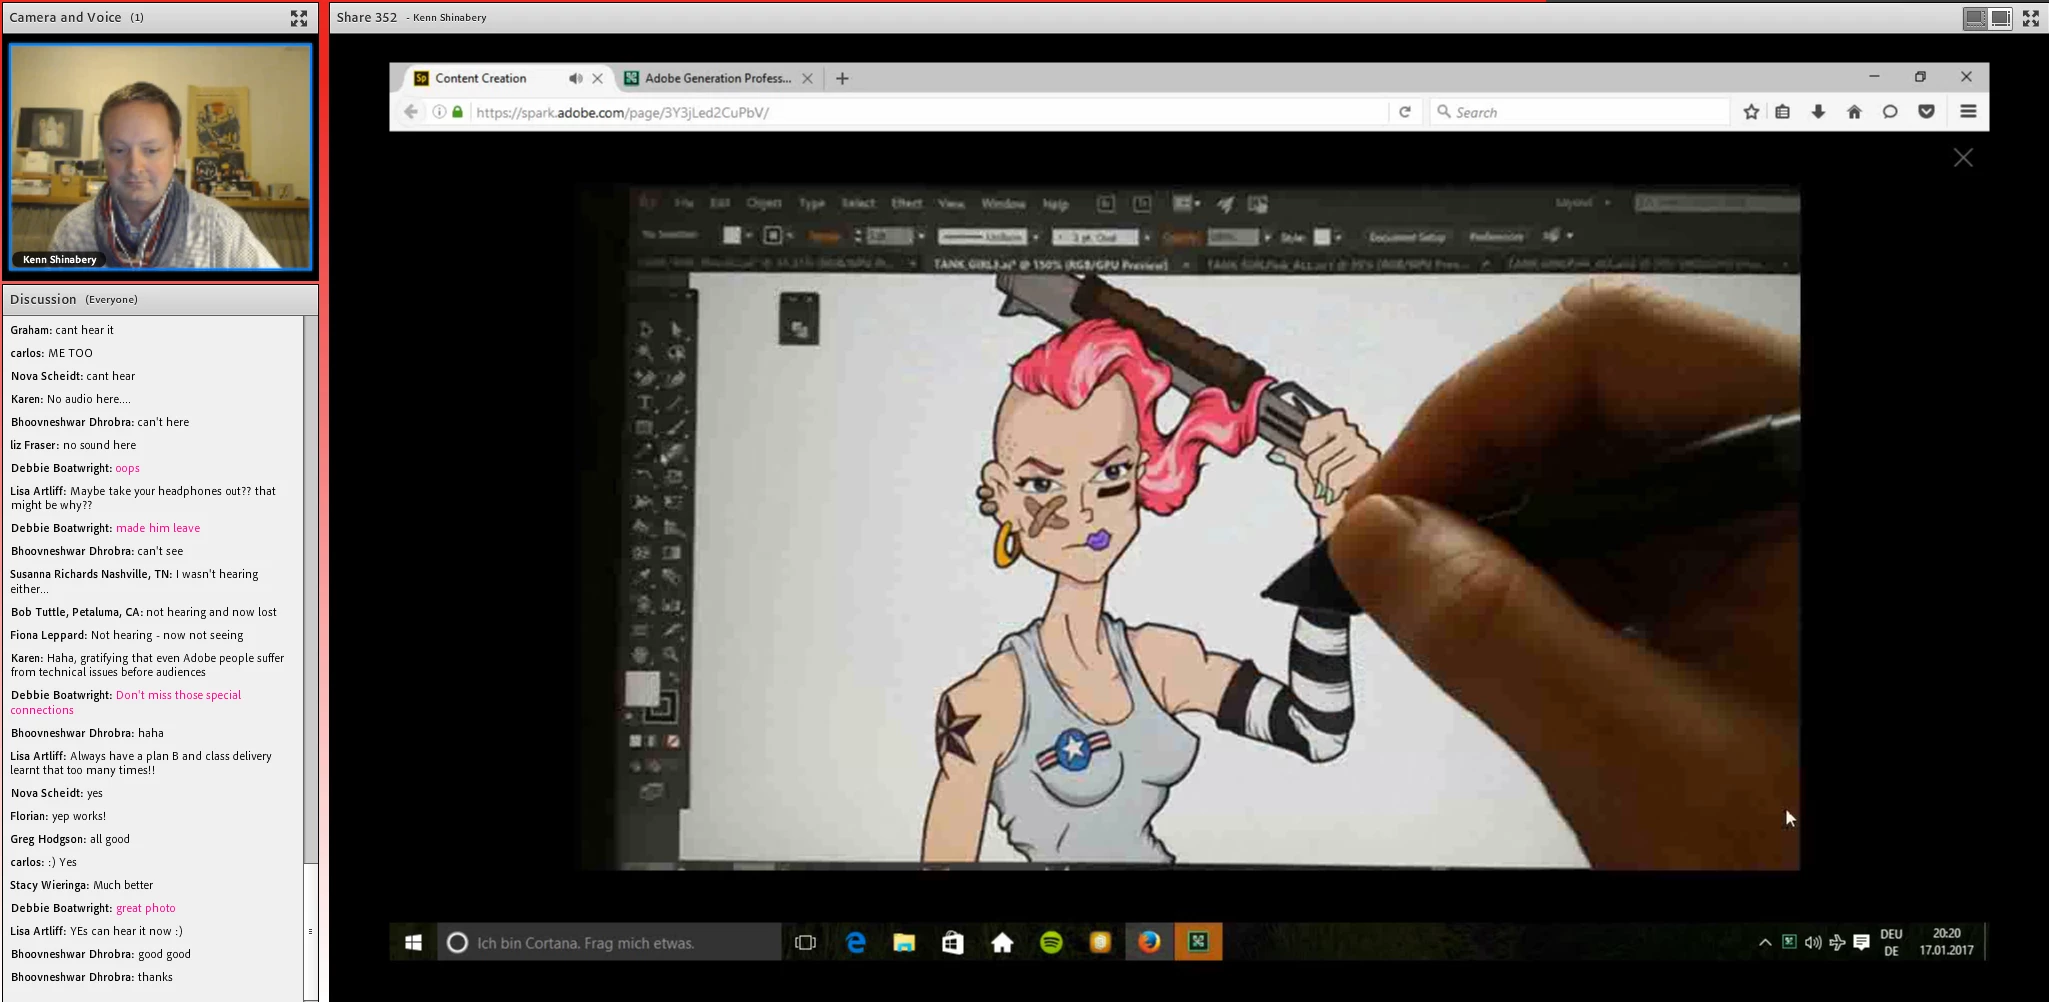
Task: Reload the Spark page
Action: tap(1405, 112)
